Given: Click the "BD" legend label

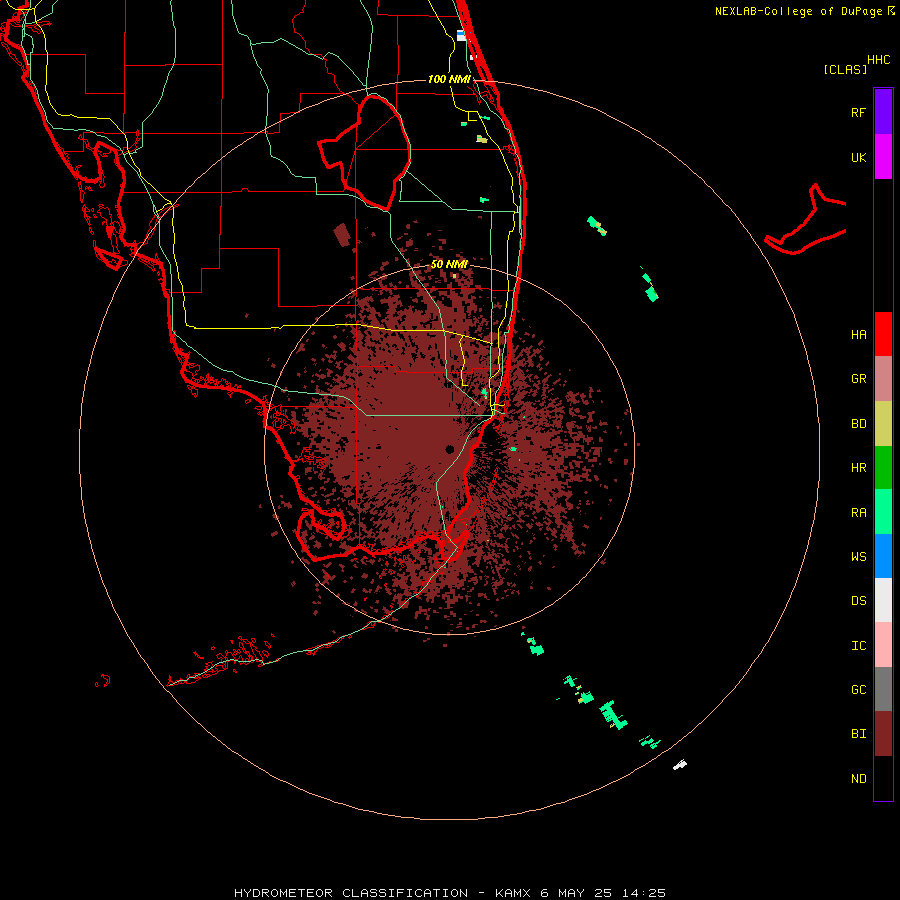Looking at the screenshot, I should click(x=858, y=424).
